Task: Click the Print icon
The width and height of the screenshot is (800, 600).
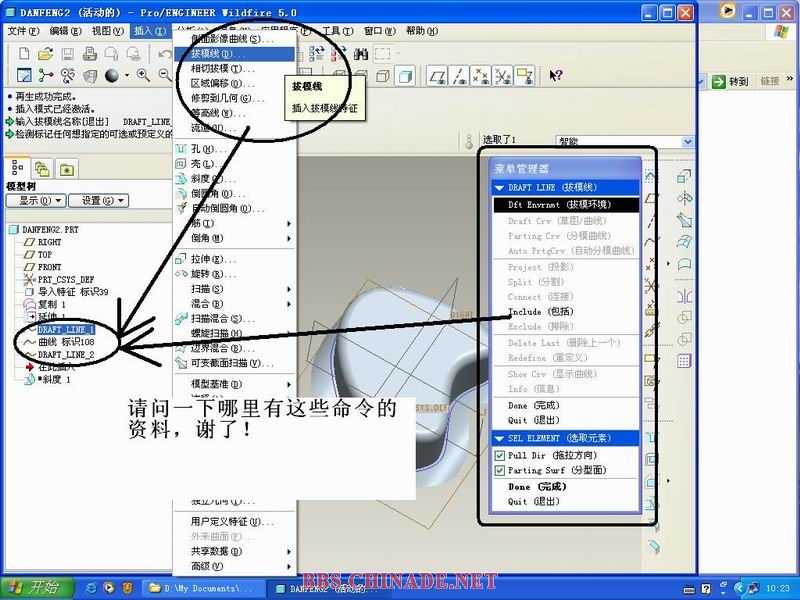Action: click(x=89, y=54)
